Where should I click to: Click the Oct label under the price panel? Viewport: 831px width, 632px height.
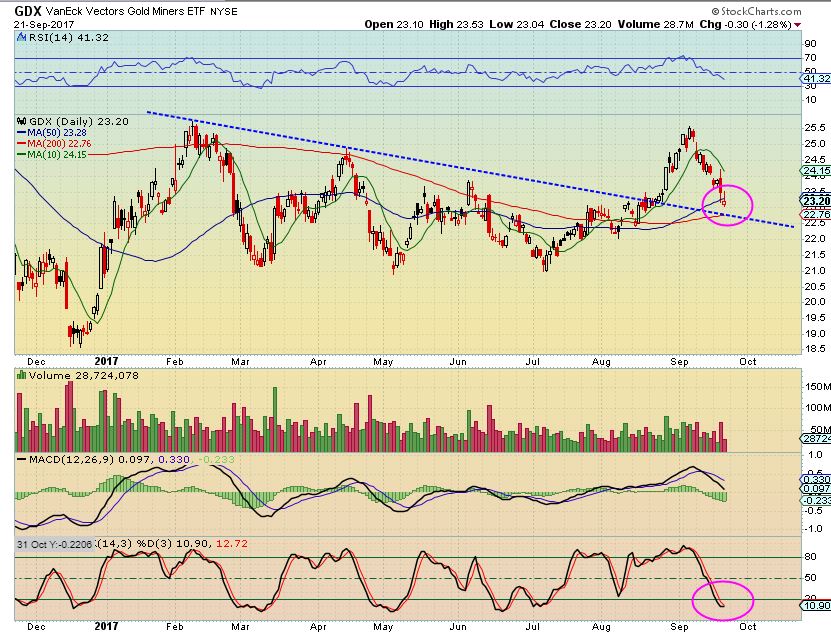click(747, 362)
